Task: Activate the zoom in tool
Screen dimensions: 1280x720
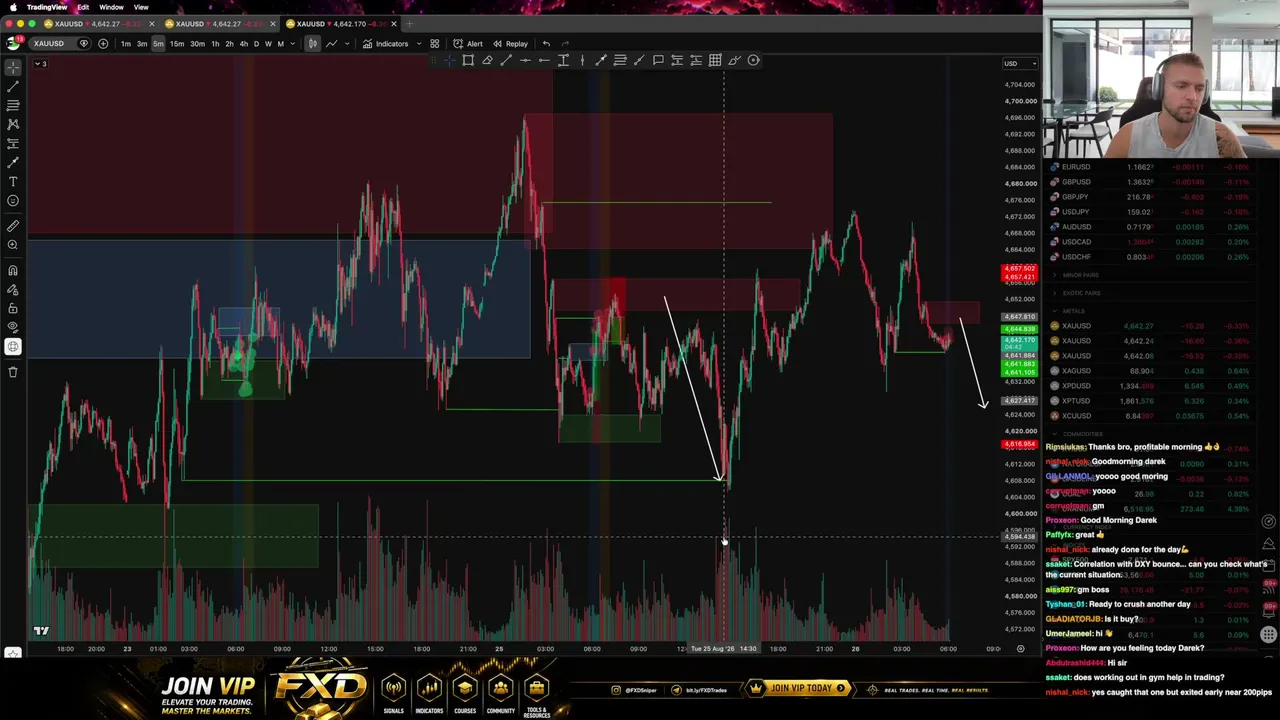Action: pyautogui.click(x=13, y=245)
